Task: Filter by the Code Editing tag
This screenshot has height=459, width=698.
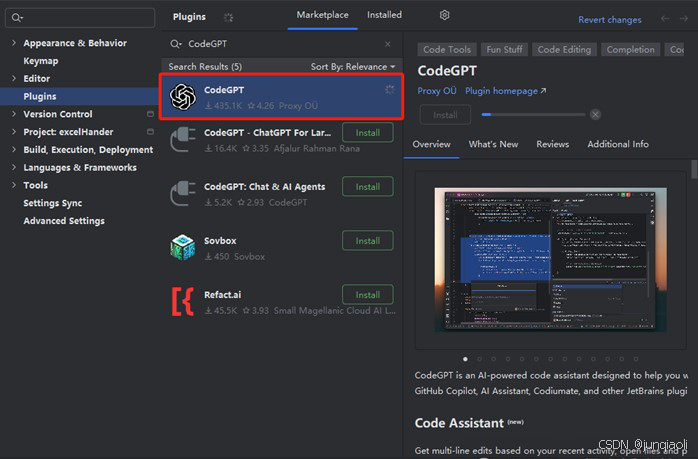Action: (564, 49)
